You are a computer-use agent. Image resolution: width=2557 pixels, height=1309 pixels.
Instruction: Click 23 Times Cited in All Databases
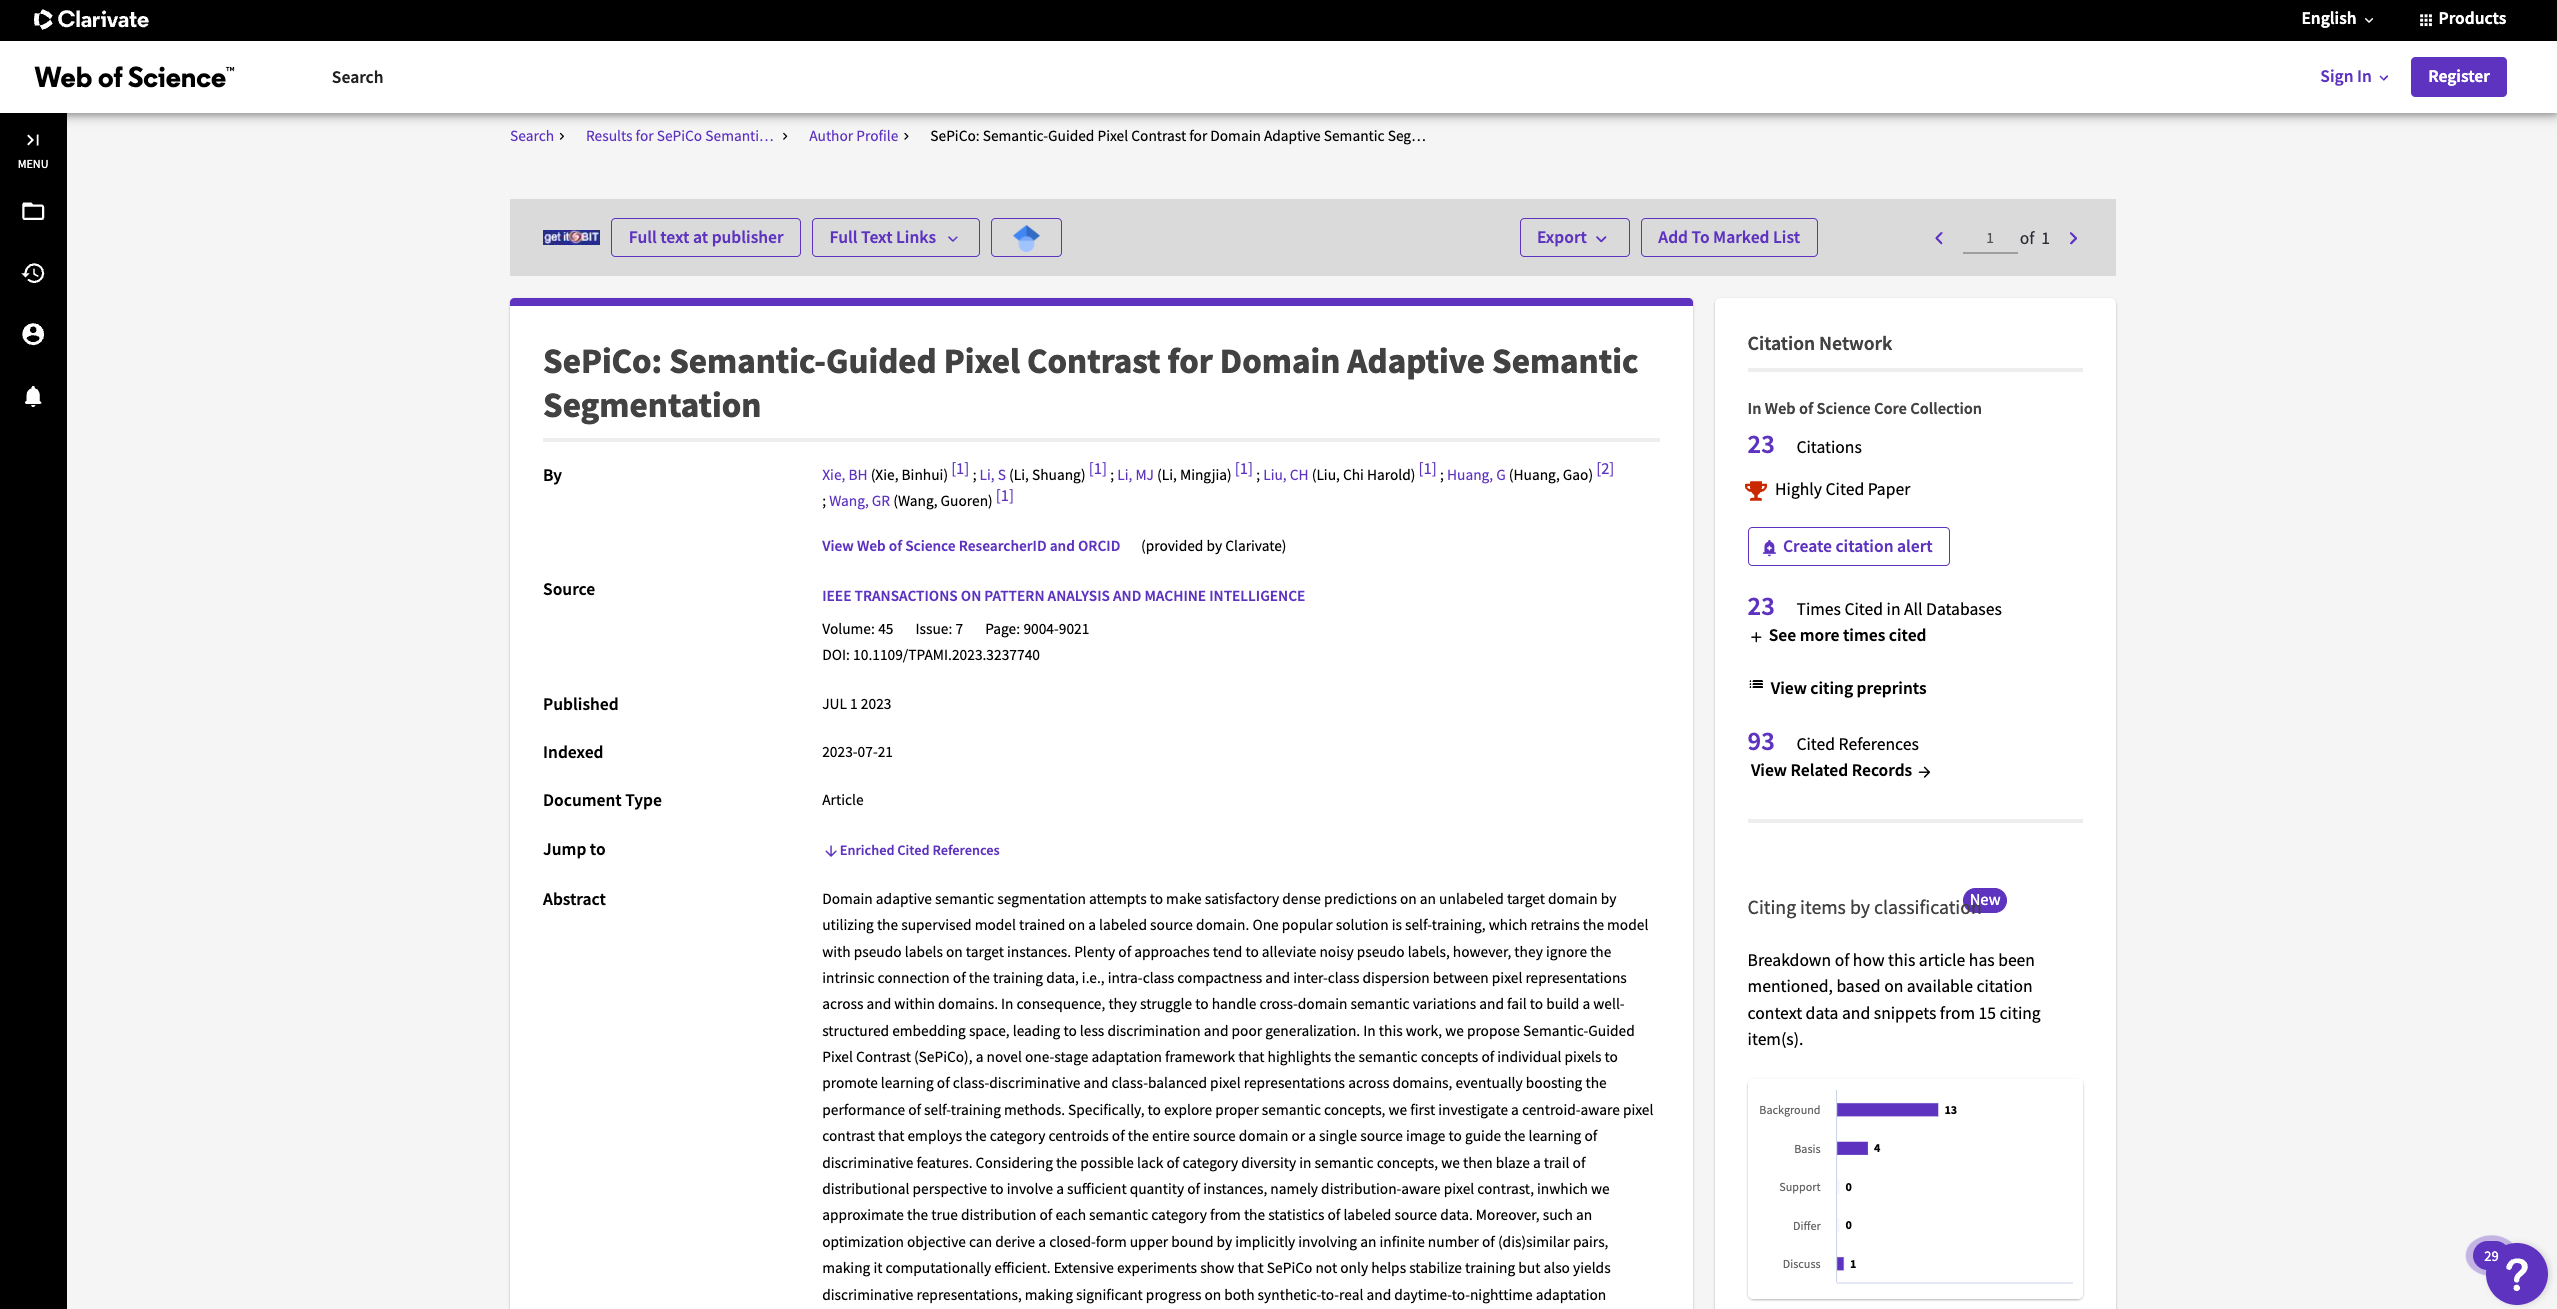(x=1760, y=607)
